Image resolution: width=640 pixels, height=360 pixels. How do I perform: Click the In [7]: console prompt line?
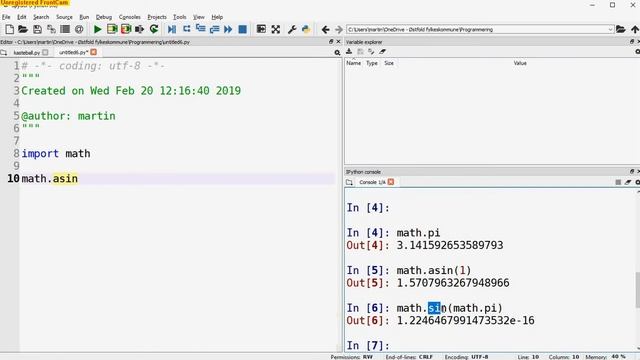click(368, 345)
